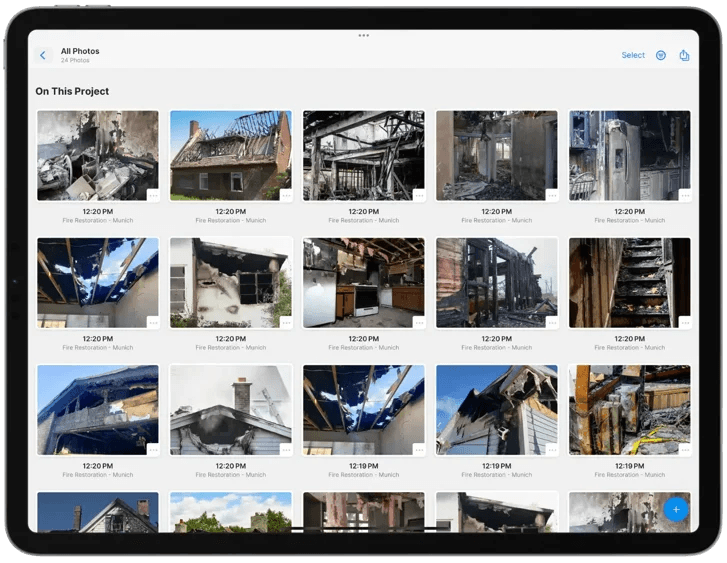Tap the blue plus add-photo button
The image size is (727, 563).
[x=676, y=510]
